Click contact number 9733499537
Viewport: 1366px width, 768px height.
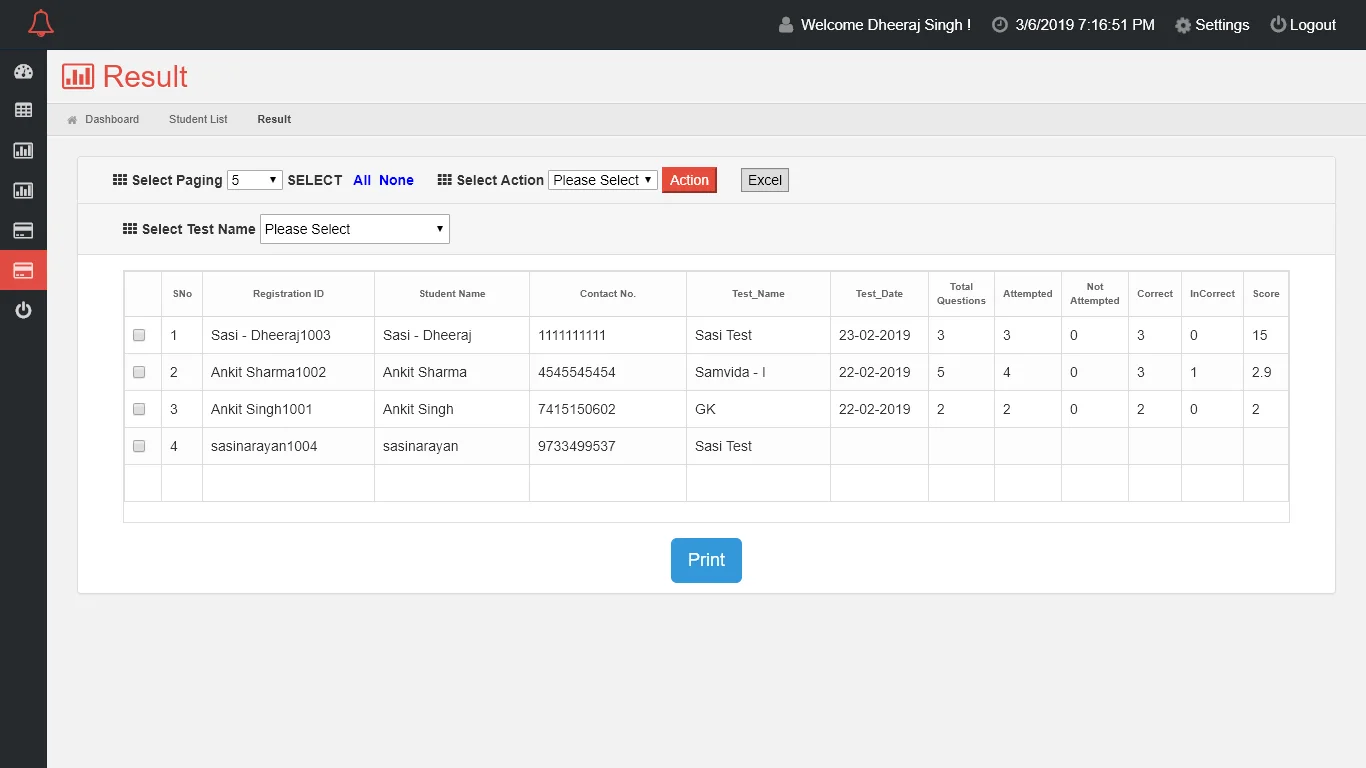point(577,446)
